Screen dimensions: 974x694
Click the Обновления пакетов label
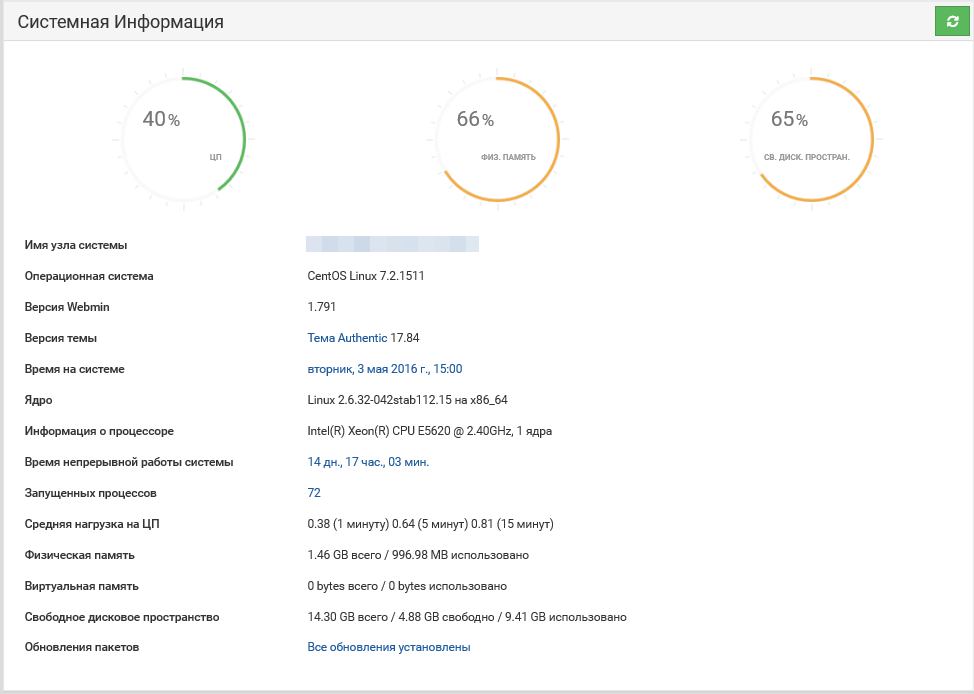82,647
